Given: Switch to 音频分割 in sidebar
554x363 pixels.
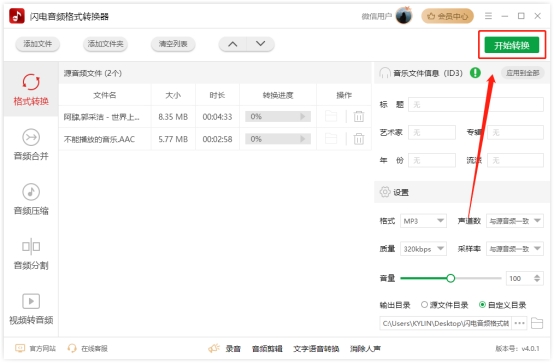Looking at the screenshot, I should [31, 253].
